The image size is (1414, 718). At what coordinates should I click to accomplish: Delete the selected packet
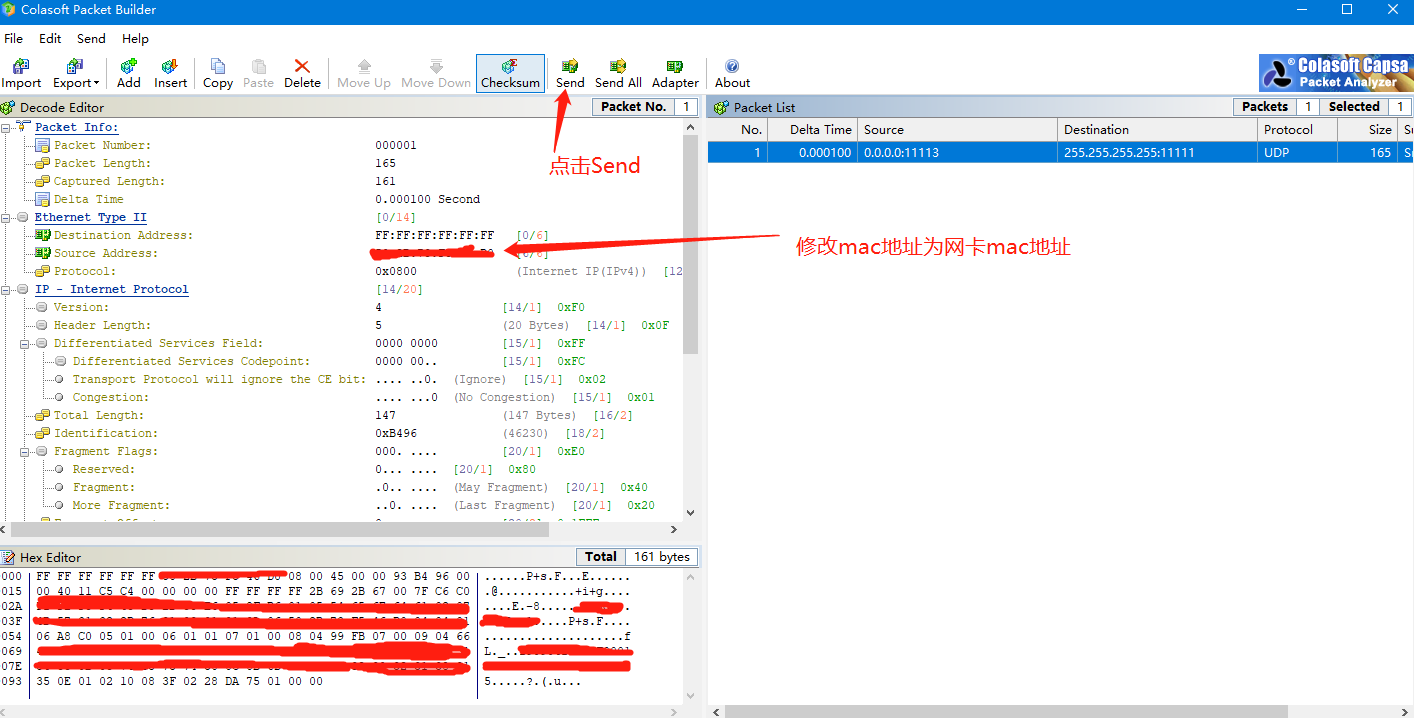302,72
